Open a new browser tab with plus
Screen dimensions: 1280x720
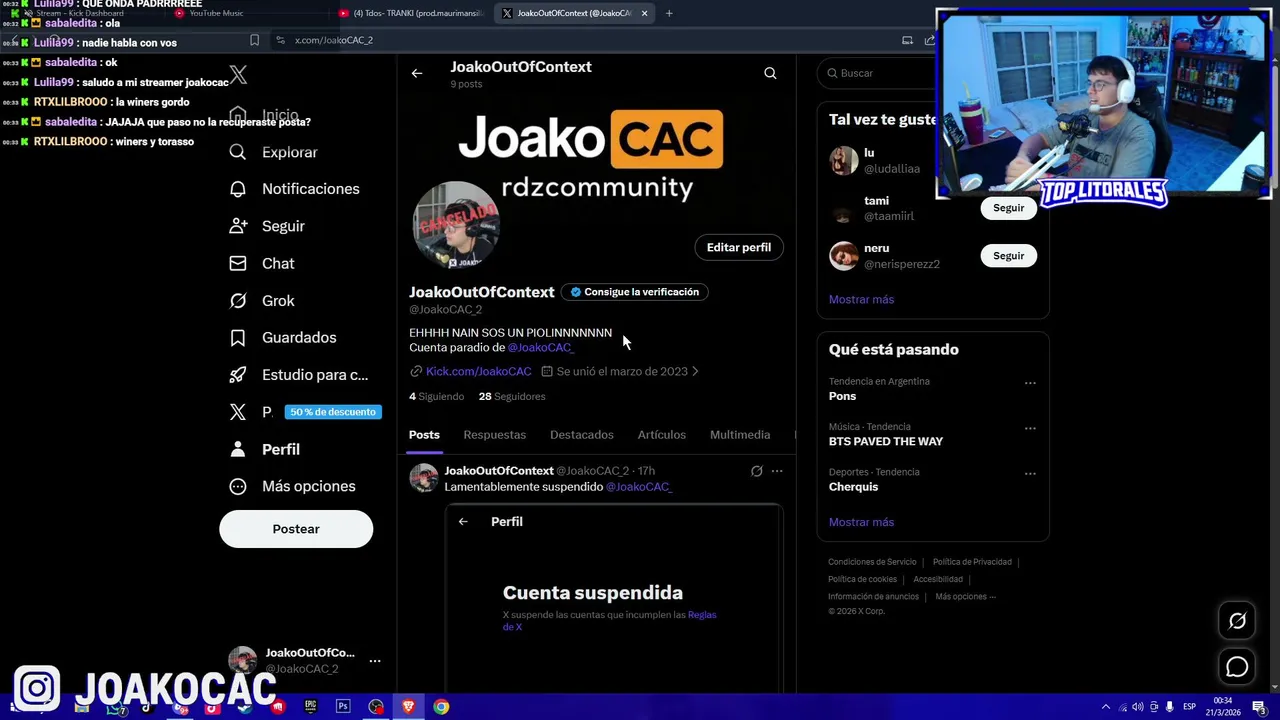coord(669,13)
